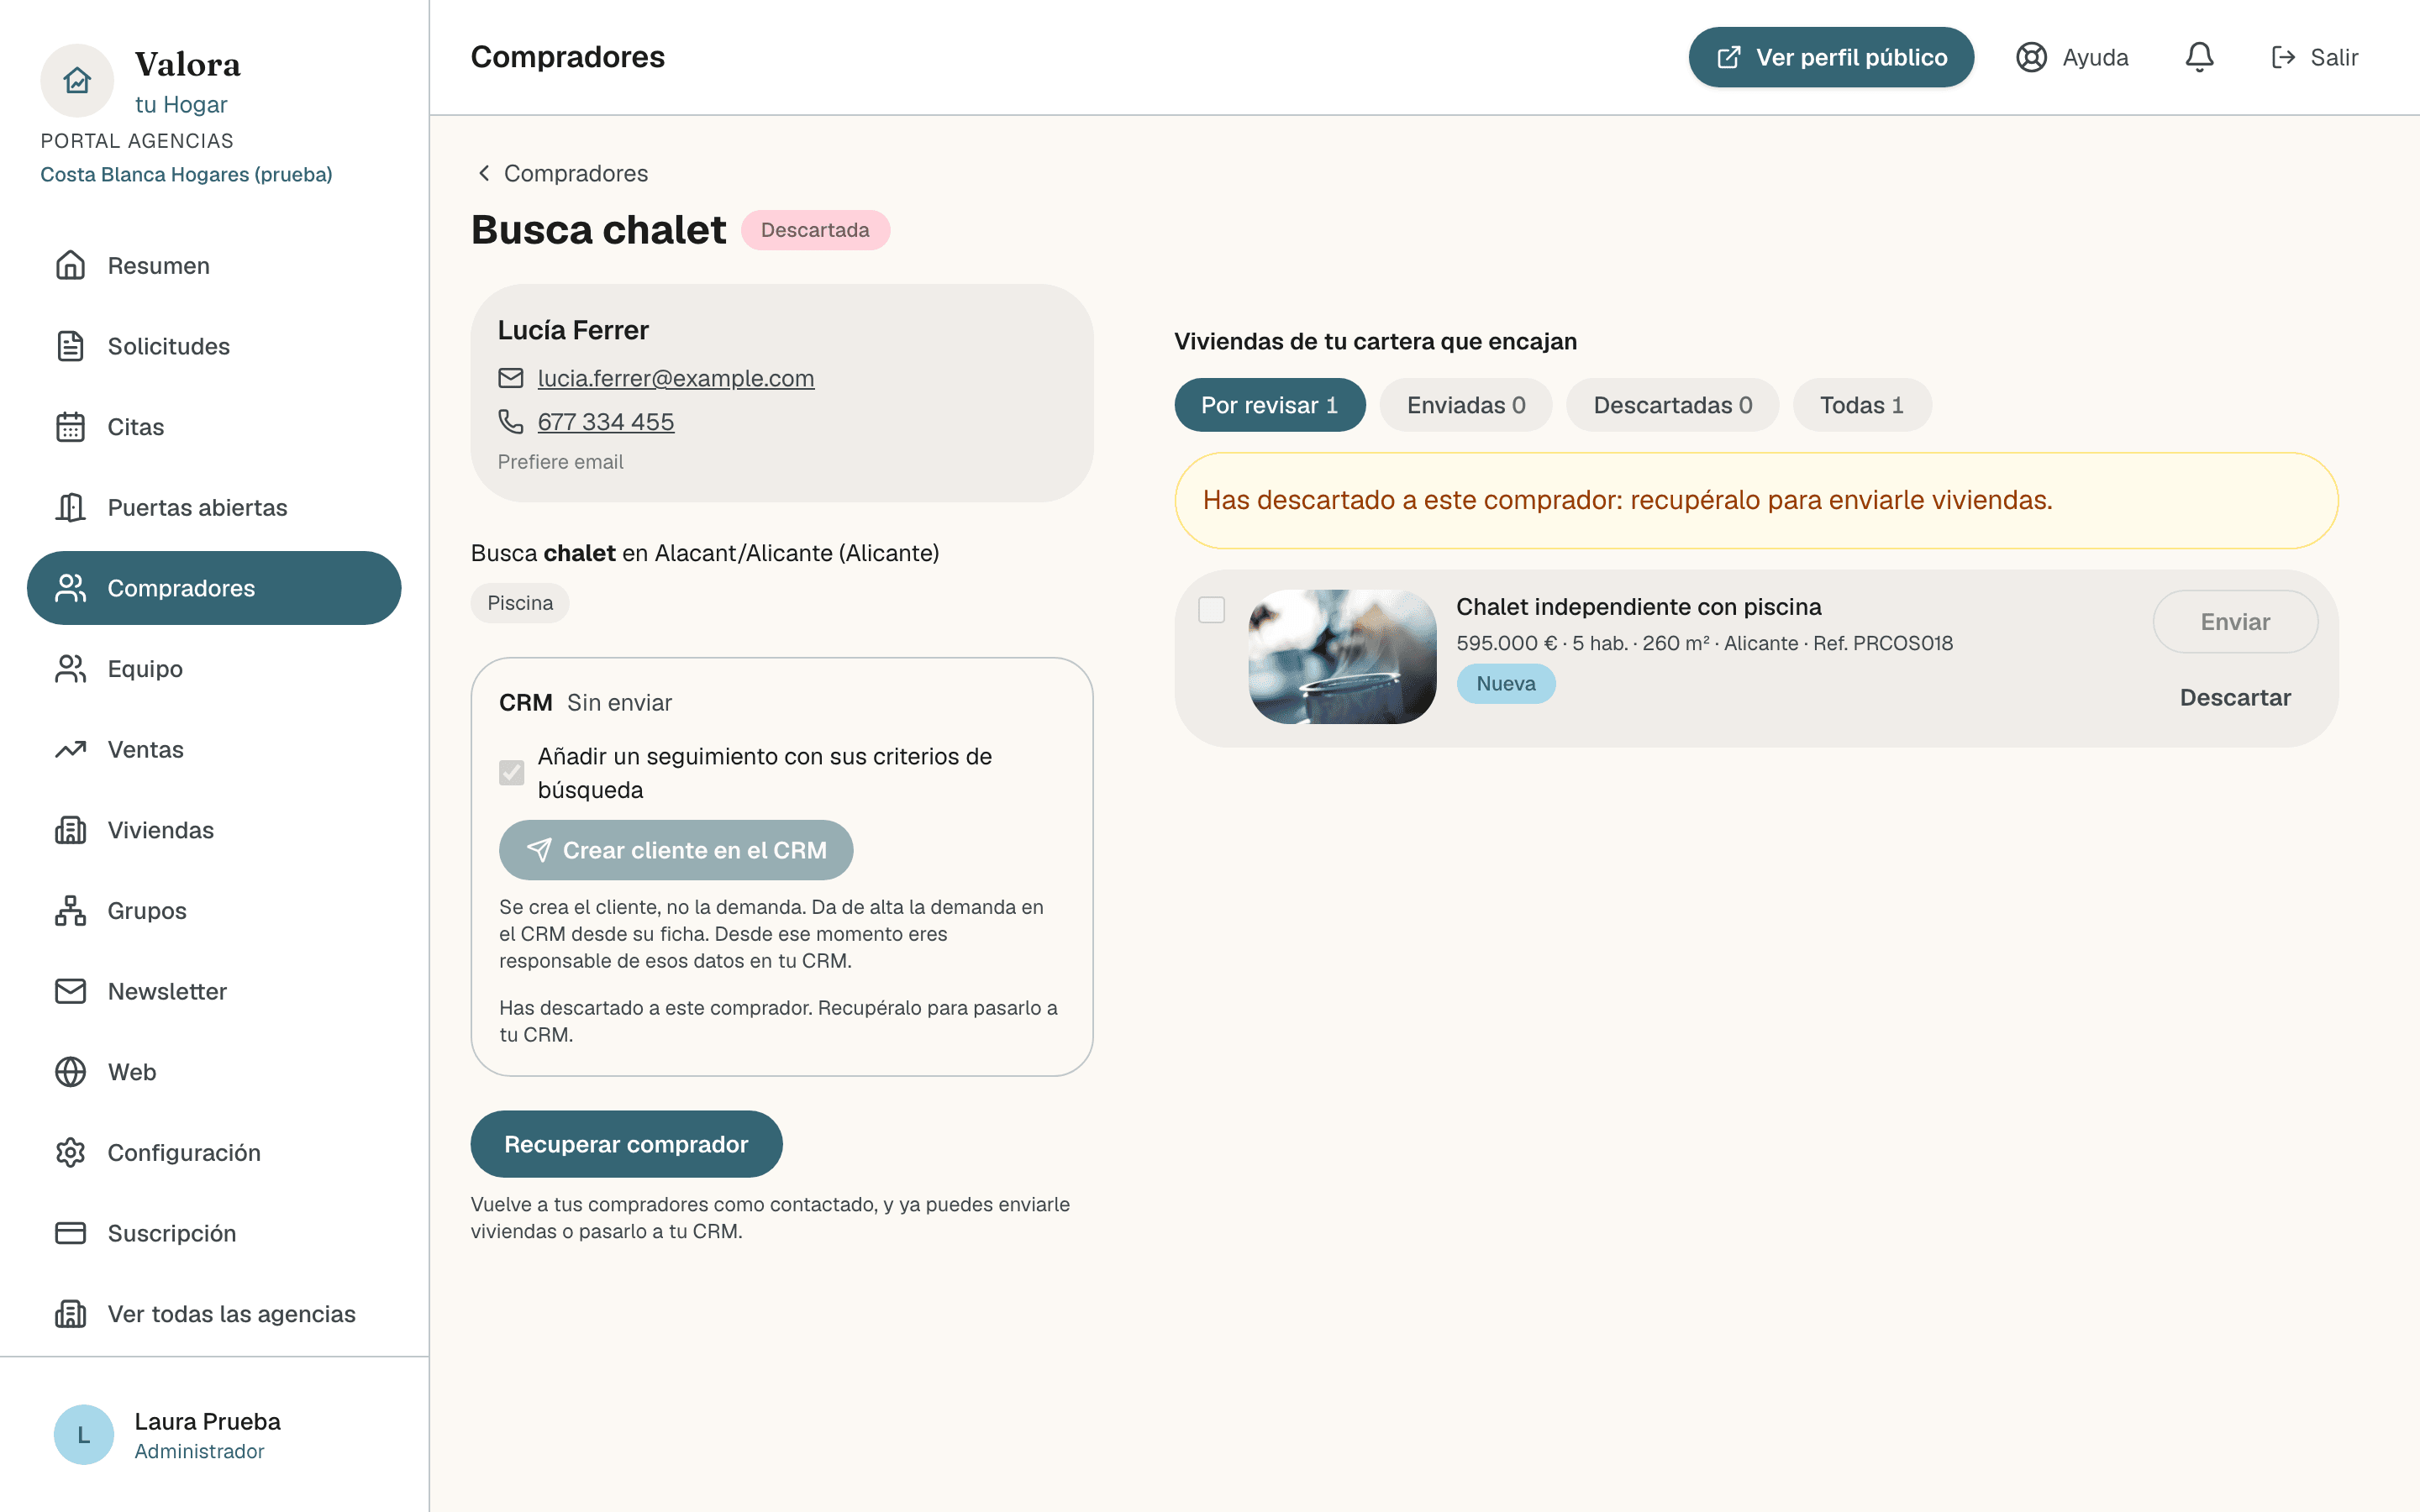
Task: Click the Recuperar comprador button
Action: pyautogui.click(x=626, y=1144)
